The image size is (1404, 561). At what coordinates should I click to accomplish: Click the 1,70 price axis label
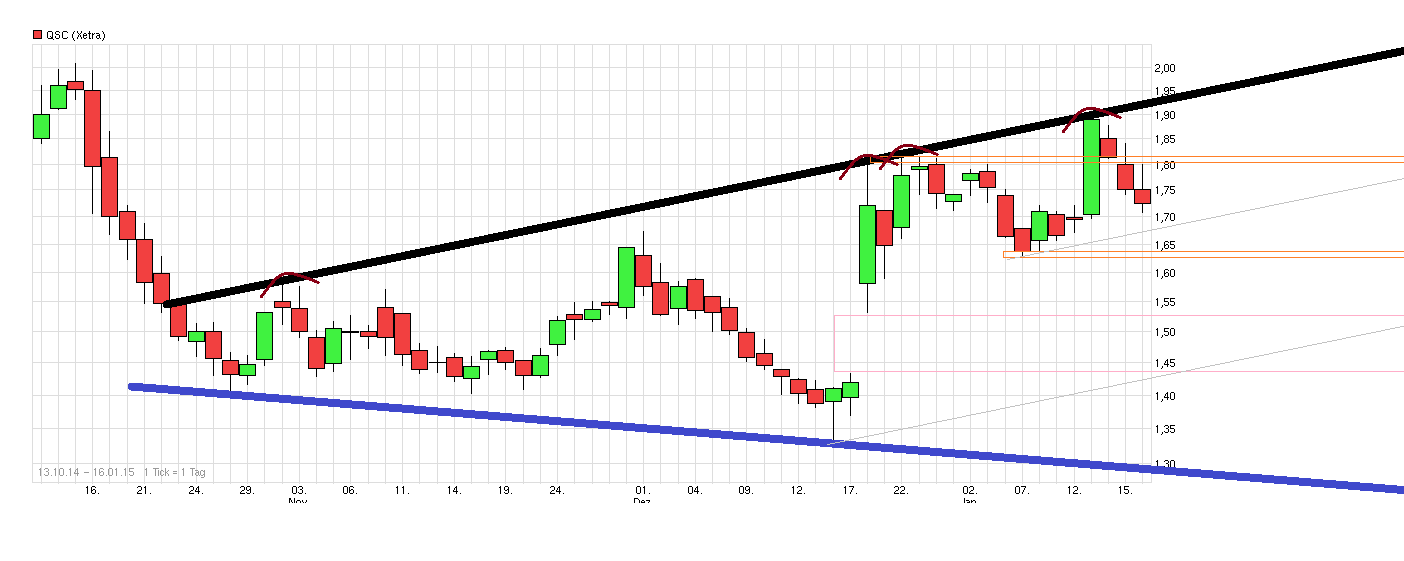click(1166, 217)
